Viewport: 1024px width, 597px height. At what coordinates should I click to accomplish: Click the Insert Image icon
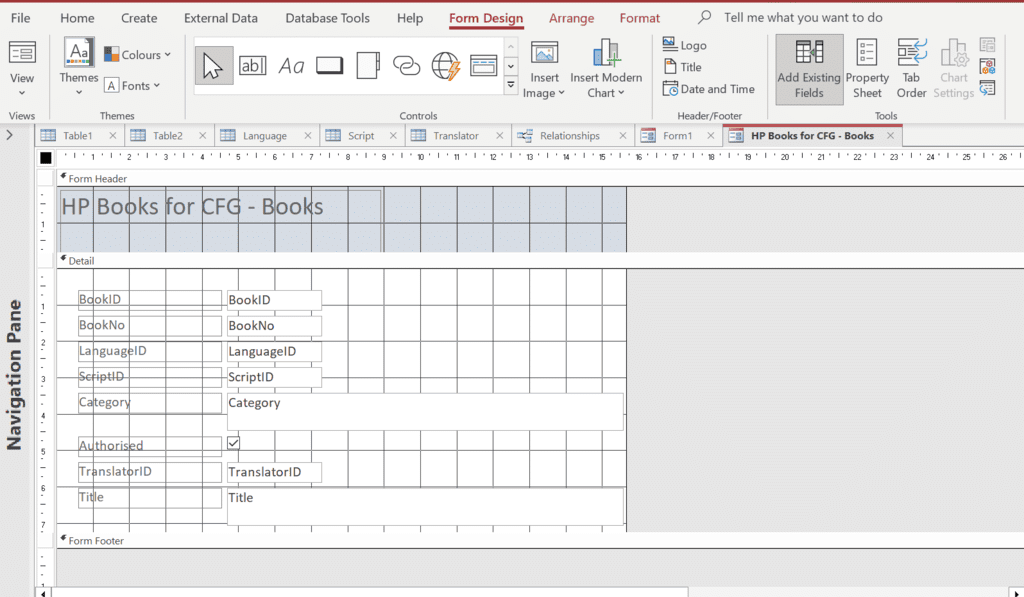pyautogui.click(x=544, y=53)
